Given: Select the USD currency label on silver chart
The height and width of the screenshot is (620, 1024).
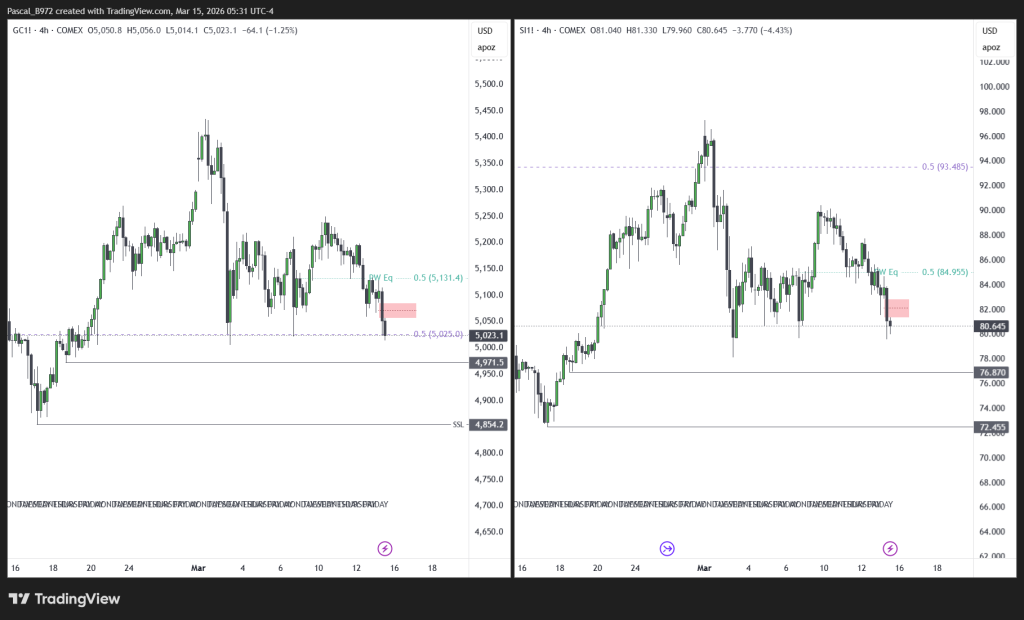Looking at the screenshot, I should click(990, 30).
